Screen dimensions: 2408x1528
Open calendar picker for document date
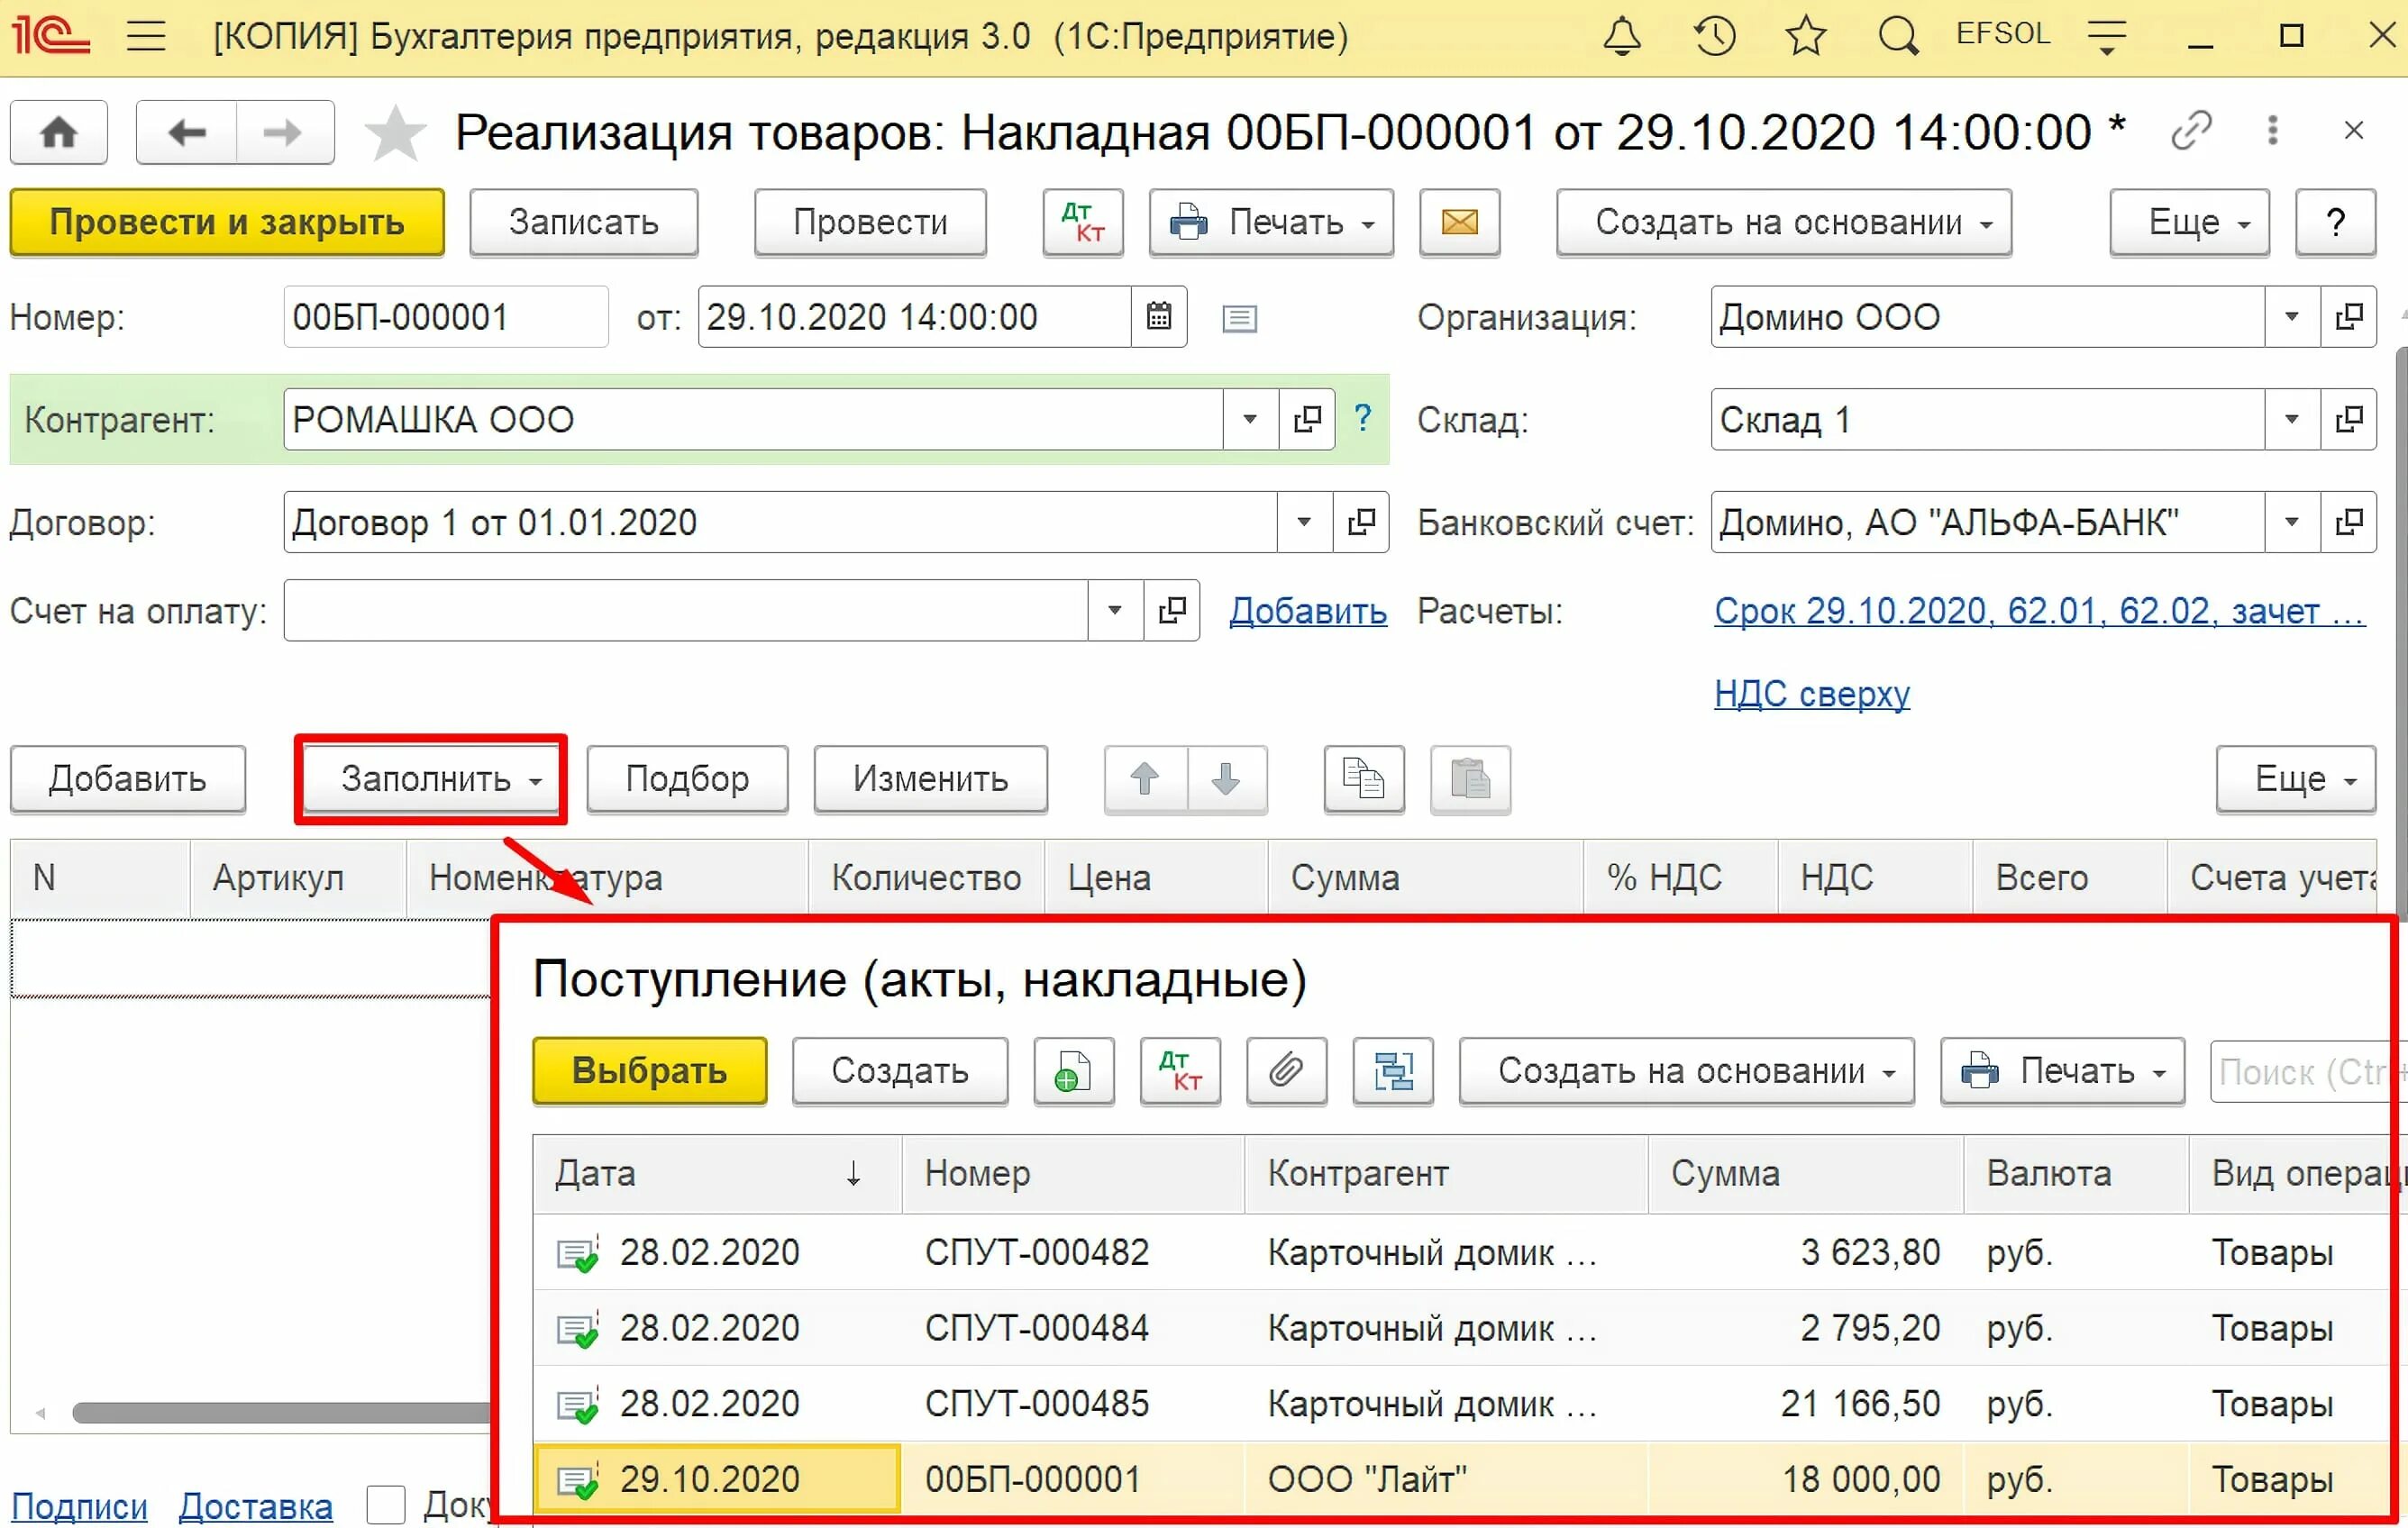point(1159,317)
